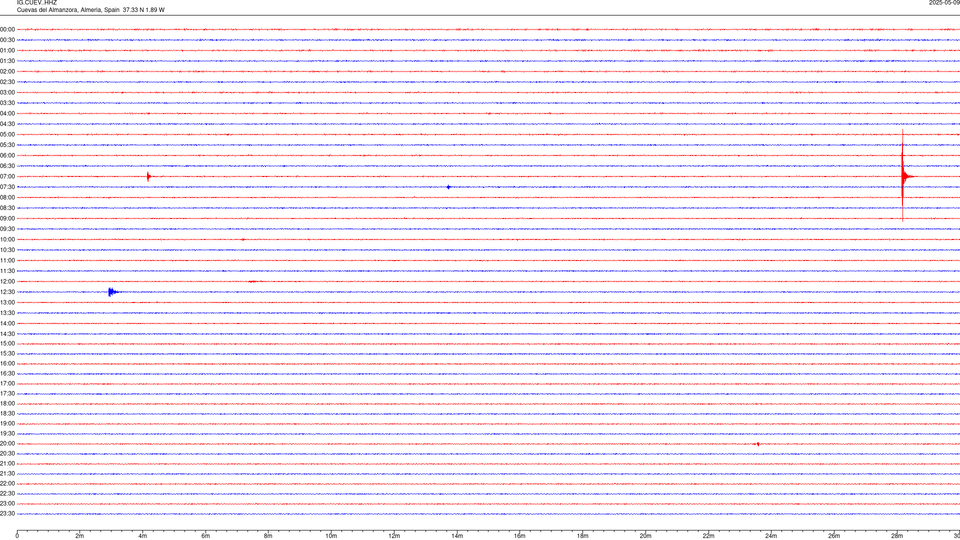Click the 13:00 time label
The width and height of the screenshot is (960, 540).
pos(7,302)
